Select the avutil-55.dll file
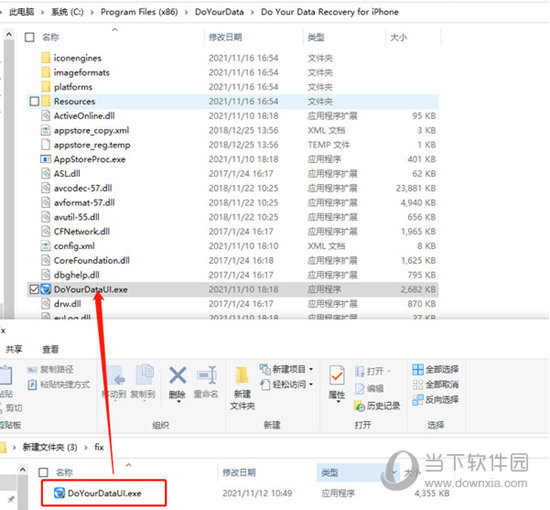The width and height of the screenshot is (550, 510). (233, 217)
